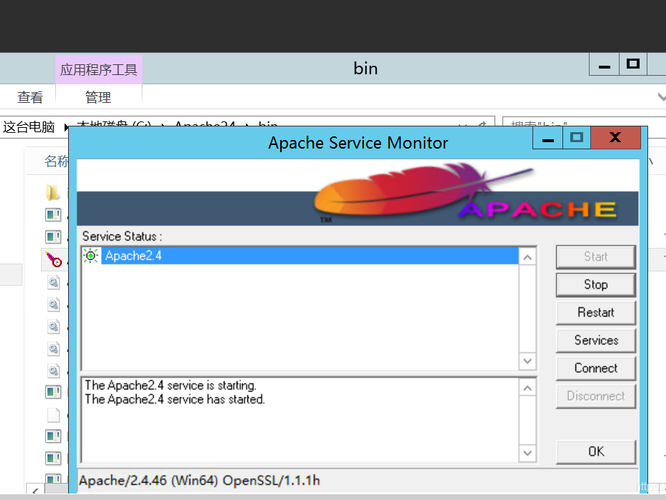Click the Apache/2.4.46 version status bar text
This screenshot has height=500, width=666.
199,480
